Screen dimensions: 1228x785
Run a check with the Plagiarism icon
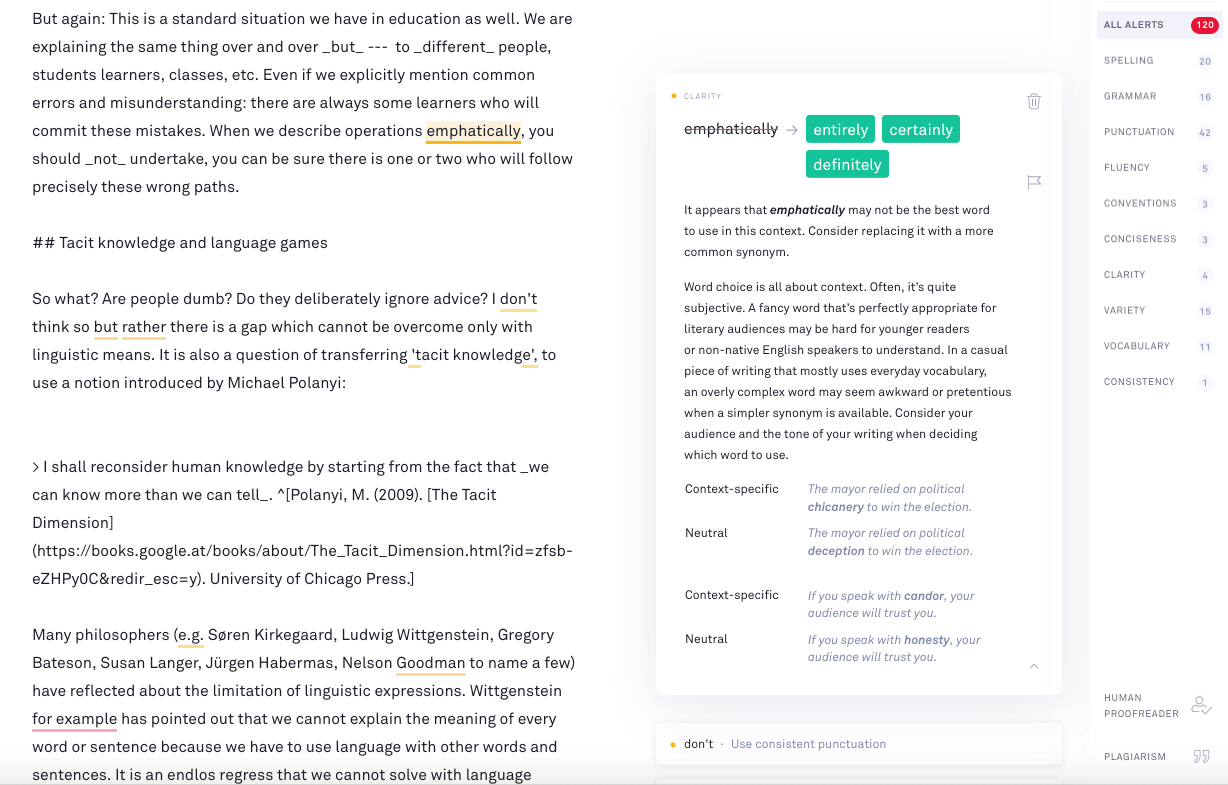(x=1201, y=756)
